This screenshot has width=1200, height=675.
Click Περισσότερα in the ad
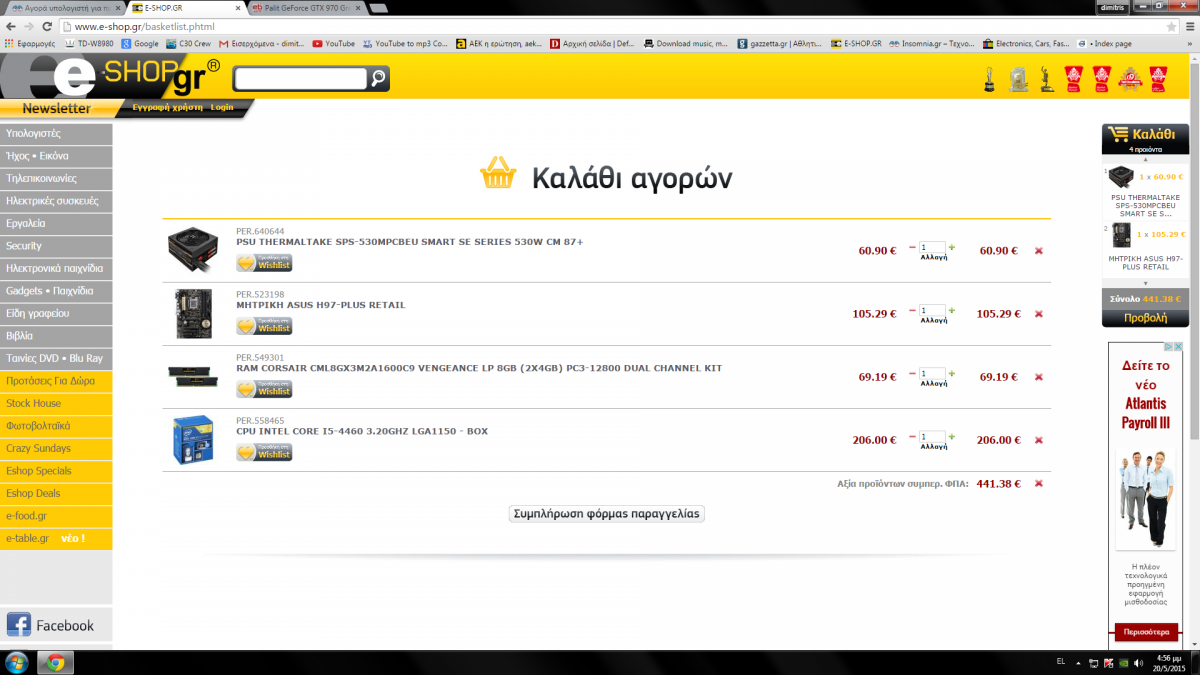click(x=1145, y=632)
